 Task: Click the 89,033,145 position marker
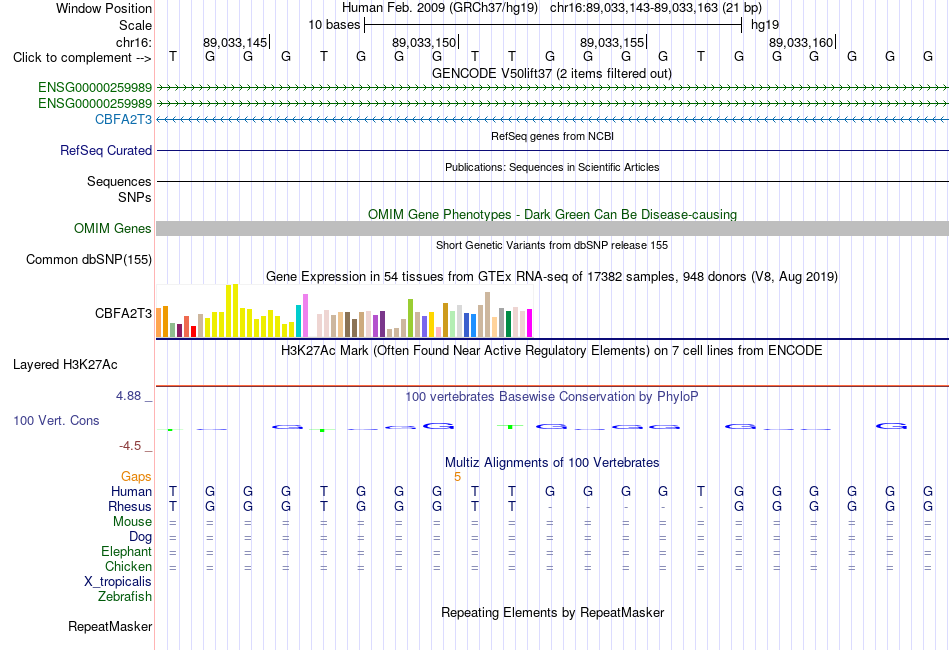(235, 42)
